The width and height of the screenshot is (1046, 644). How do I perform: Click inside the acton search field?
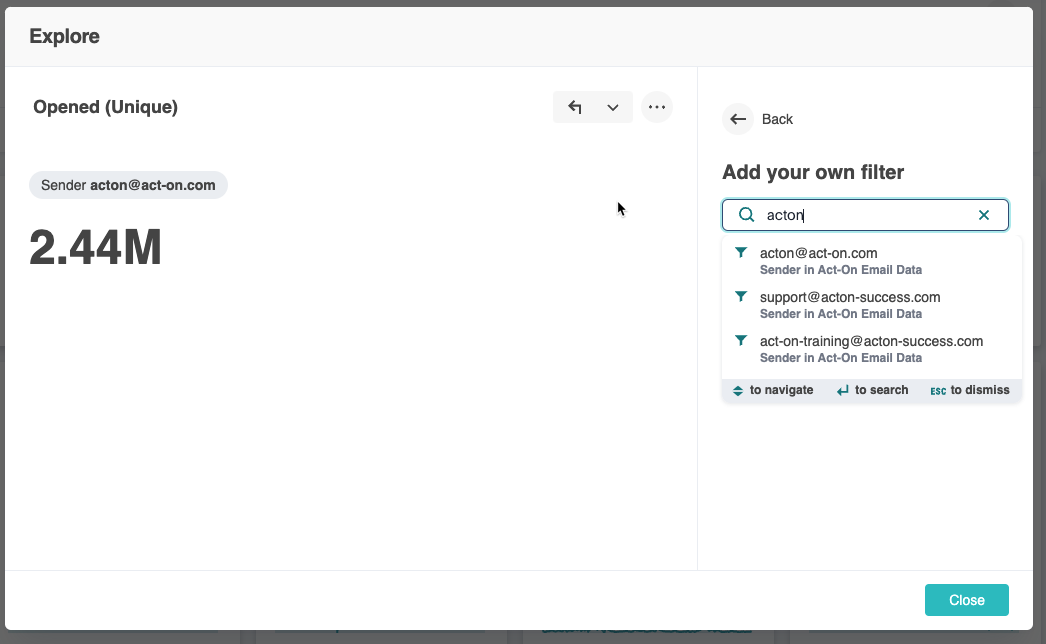860,214
